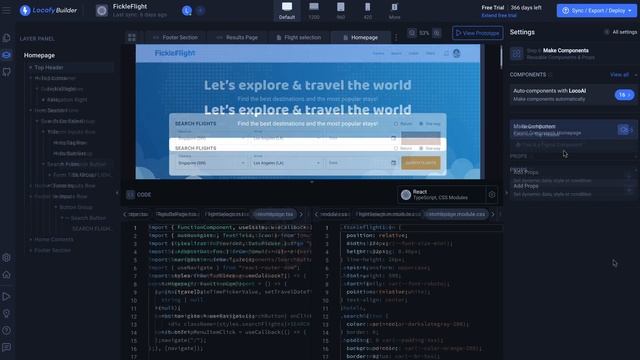640x360 pixels.
Task: Open the FickleFlight project avatar icon
Action: coord(102,11)
